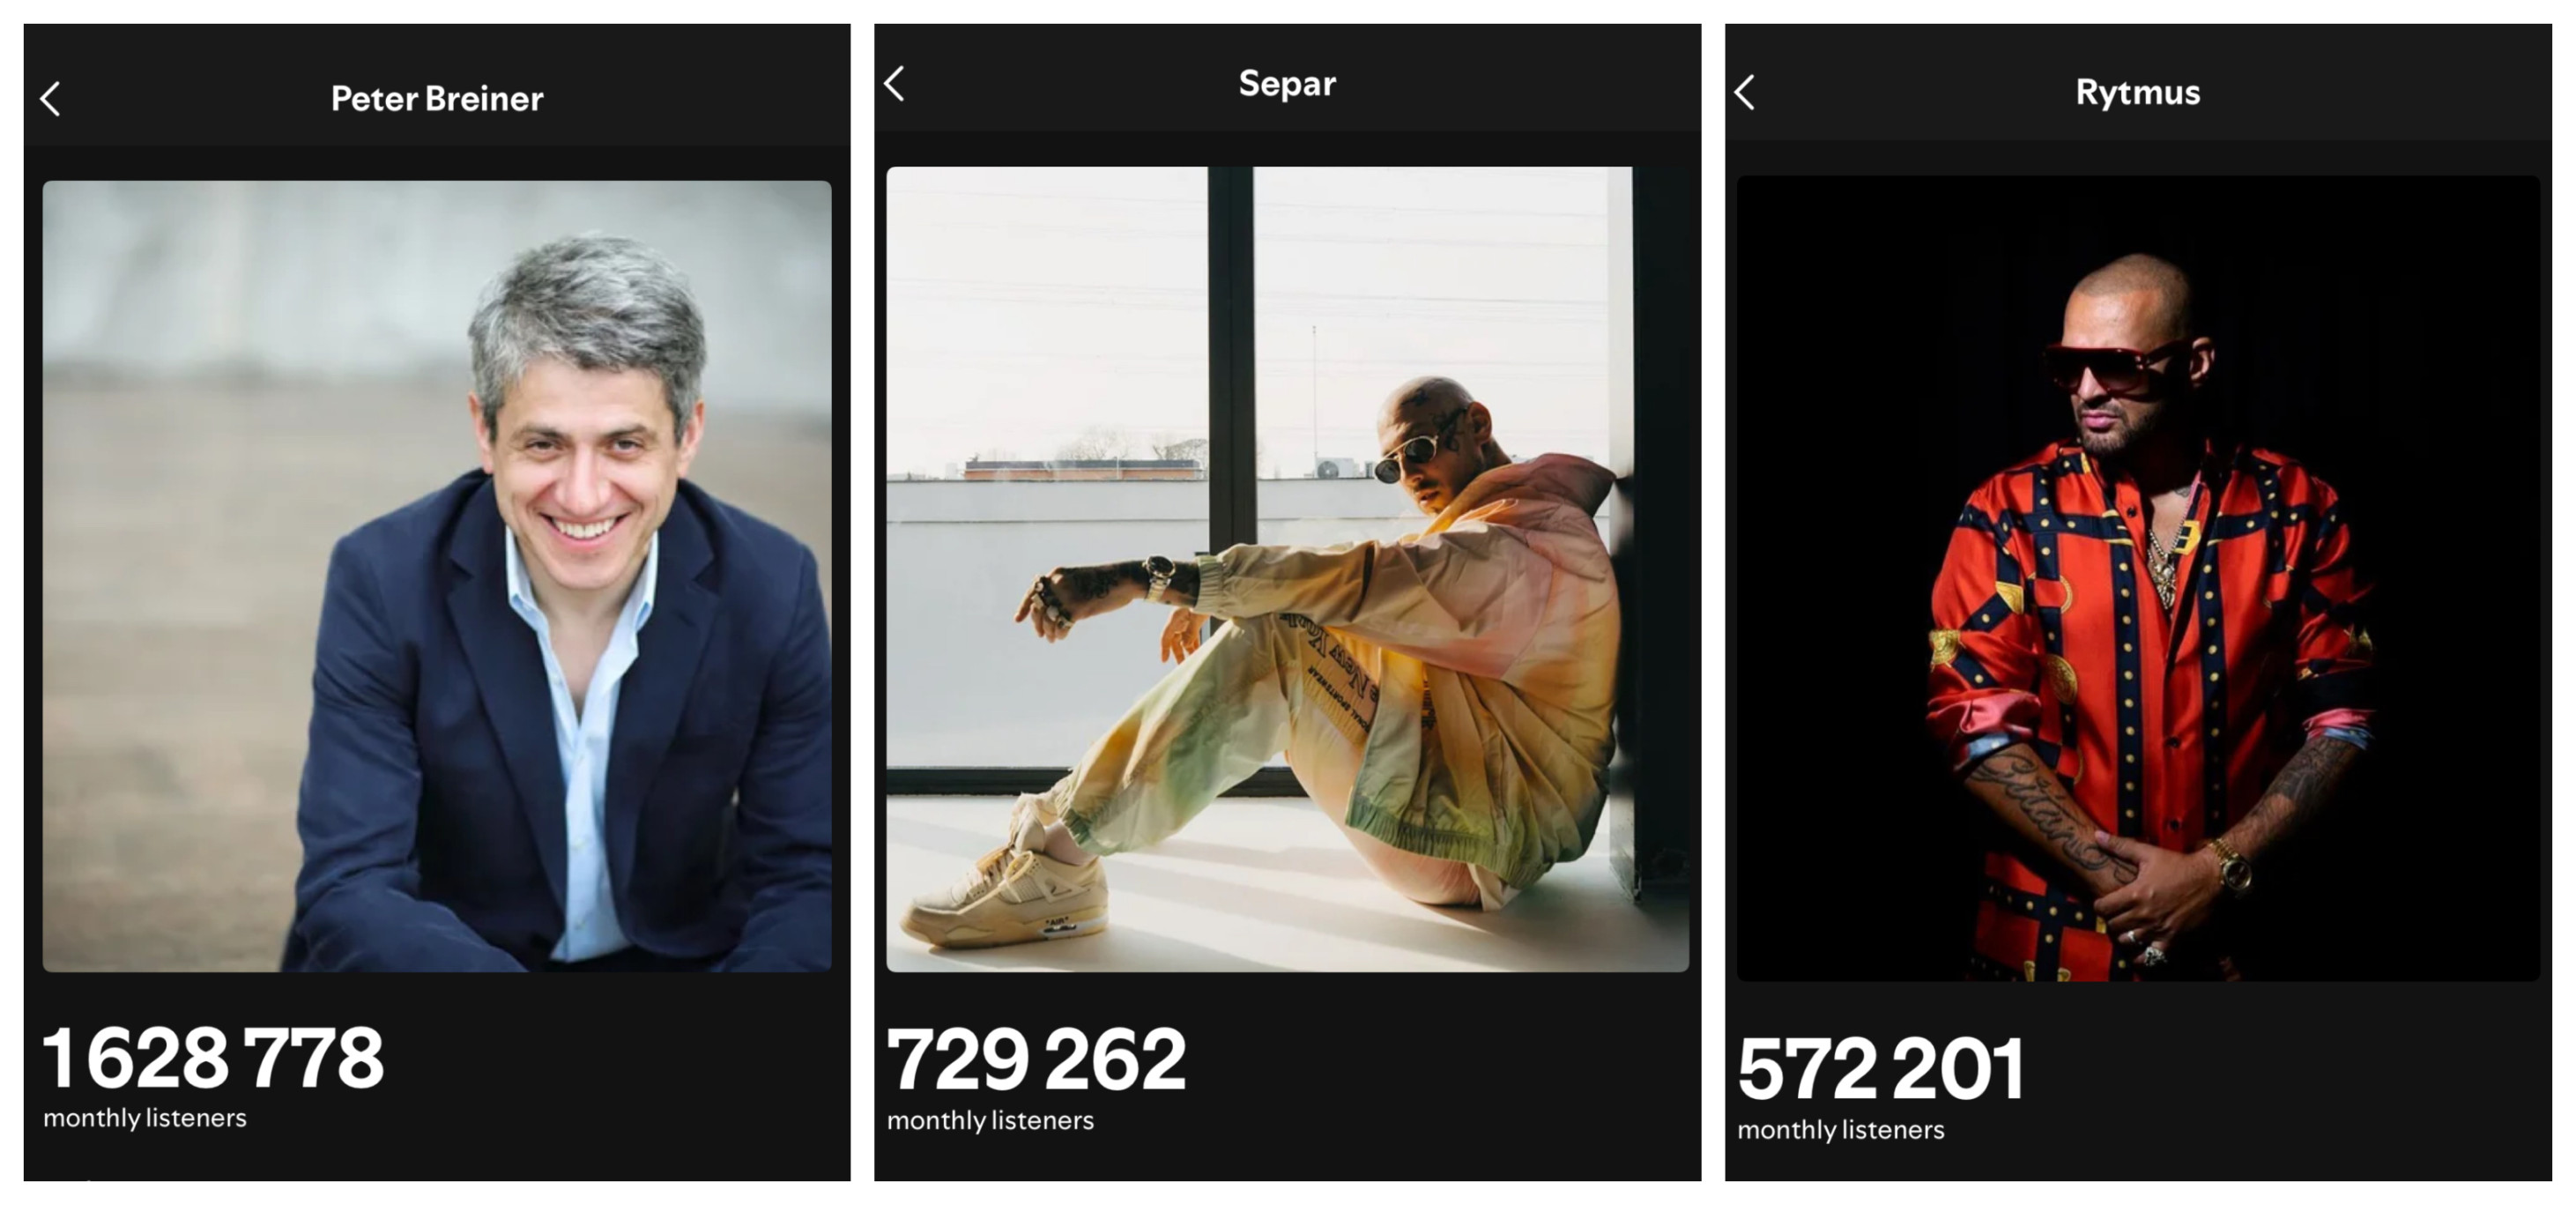
Task: Click the 572 201 listener count
Action: tap(1881, 1069)
